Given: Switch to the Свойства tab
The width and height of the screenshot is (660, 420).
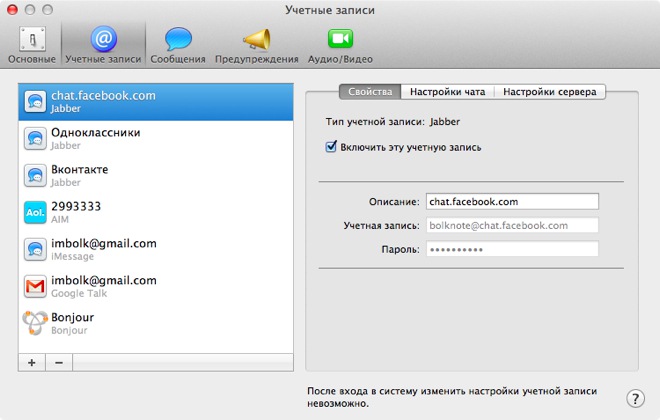Looking at the screenshot, I should tap(370, 92).
